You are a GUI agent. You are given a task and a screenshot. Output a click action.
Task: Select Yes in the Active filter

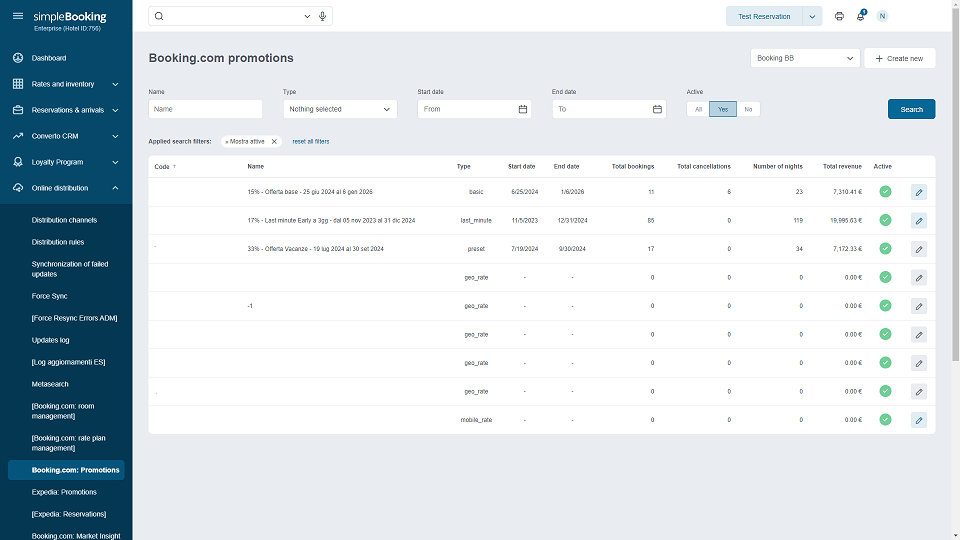[723, 109]
